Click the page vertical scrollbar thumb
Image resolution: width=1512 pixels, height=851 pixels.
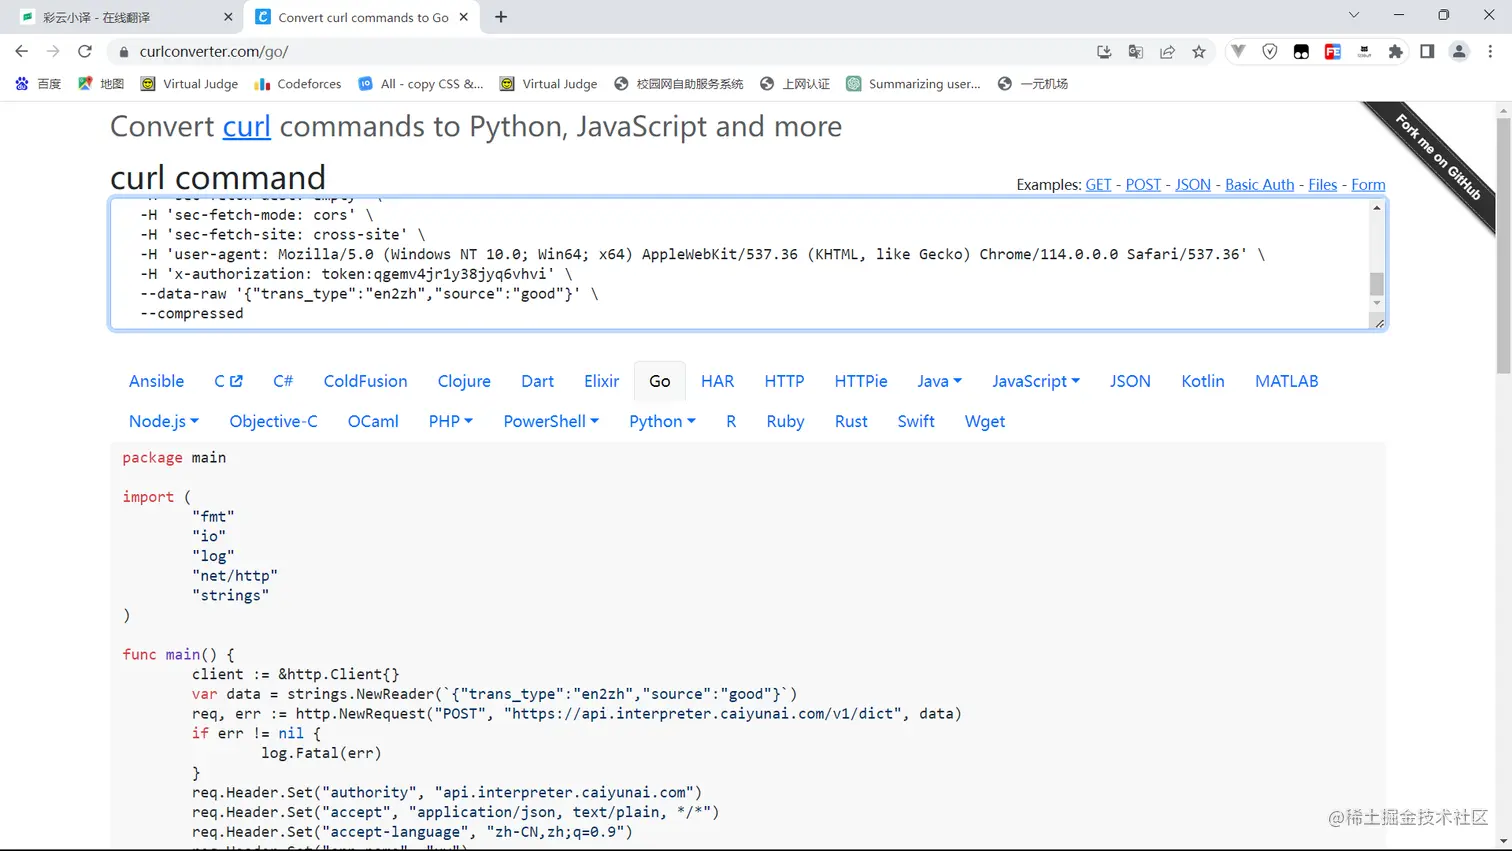click(x=1503, y=245)
